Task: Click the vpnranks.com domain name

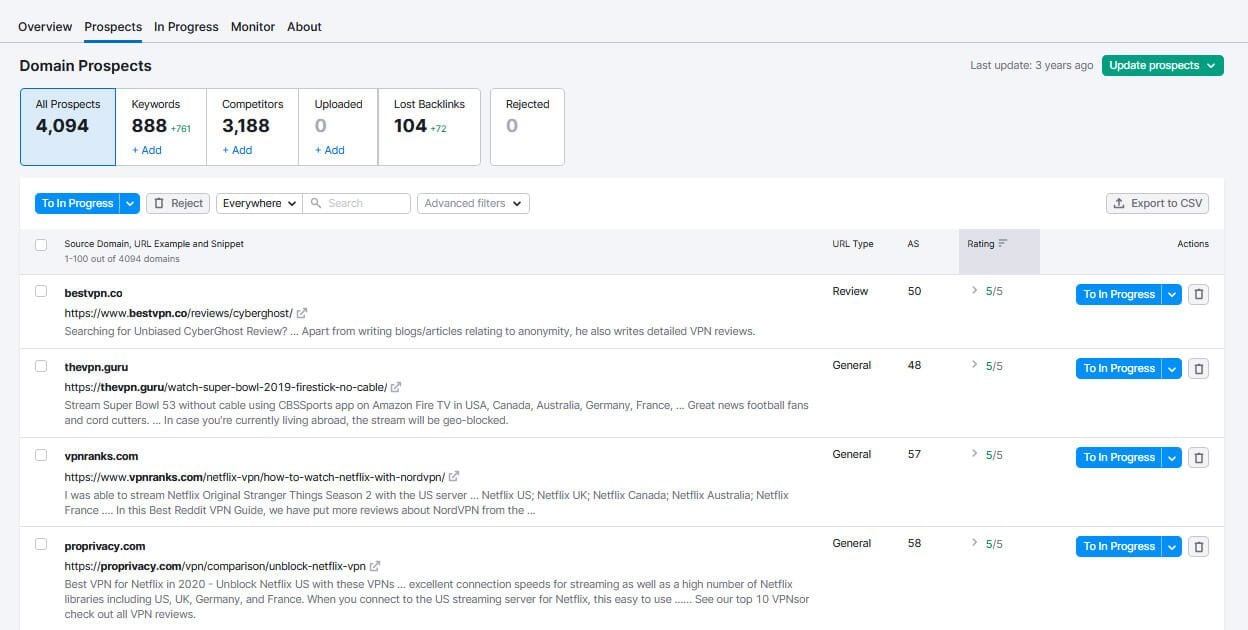Action: [x=101, y=456]
